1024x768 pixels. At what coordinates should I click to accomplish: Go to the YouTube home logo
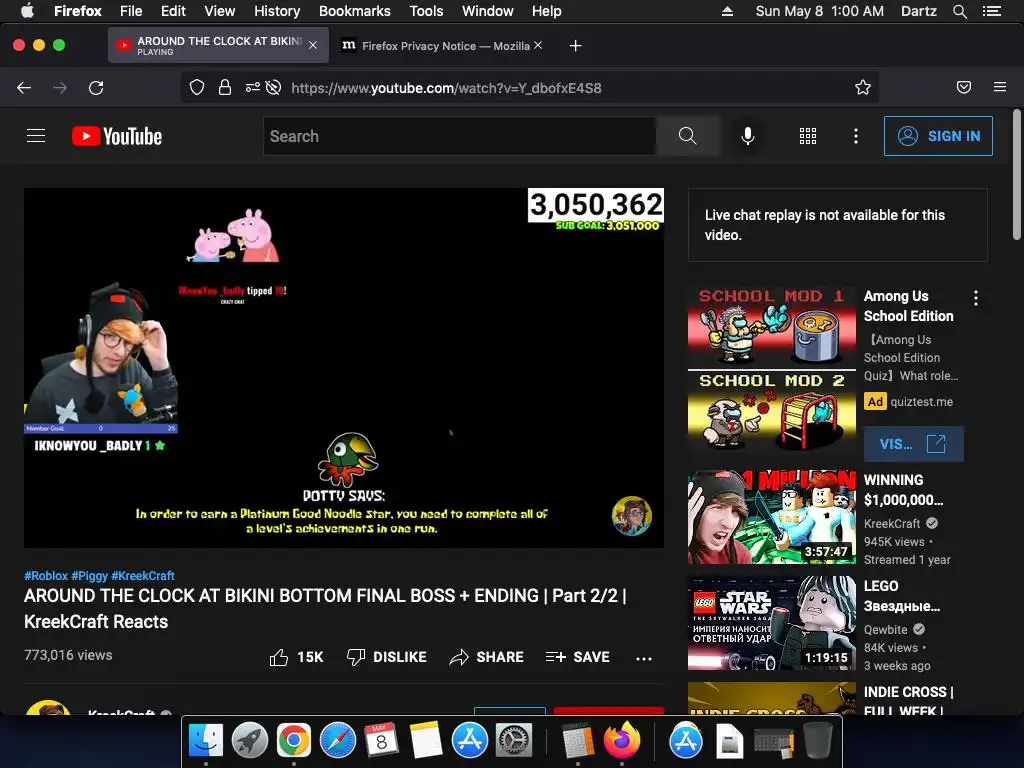[117, 136]
